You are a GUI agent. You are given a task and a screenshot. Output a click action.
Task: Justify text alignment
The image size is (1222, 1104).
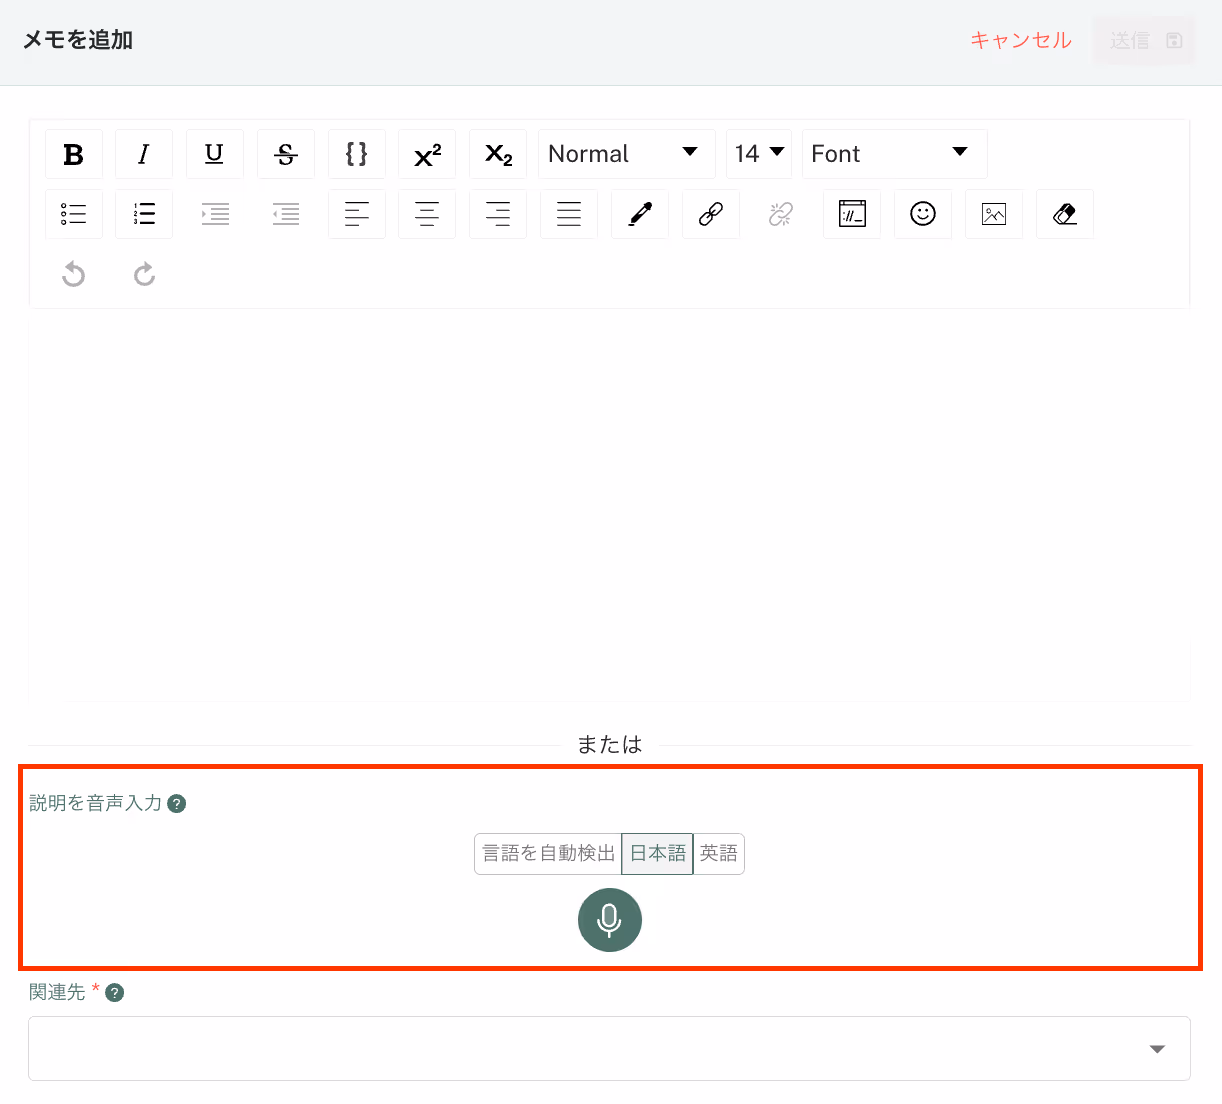569,214
